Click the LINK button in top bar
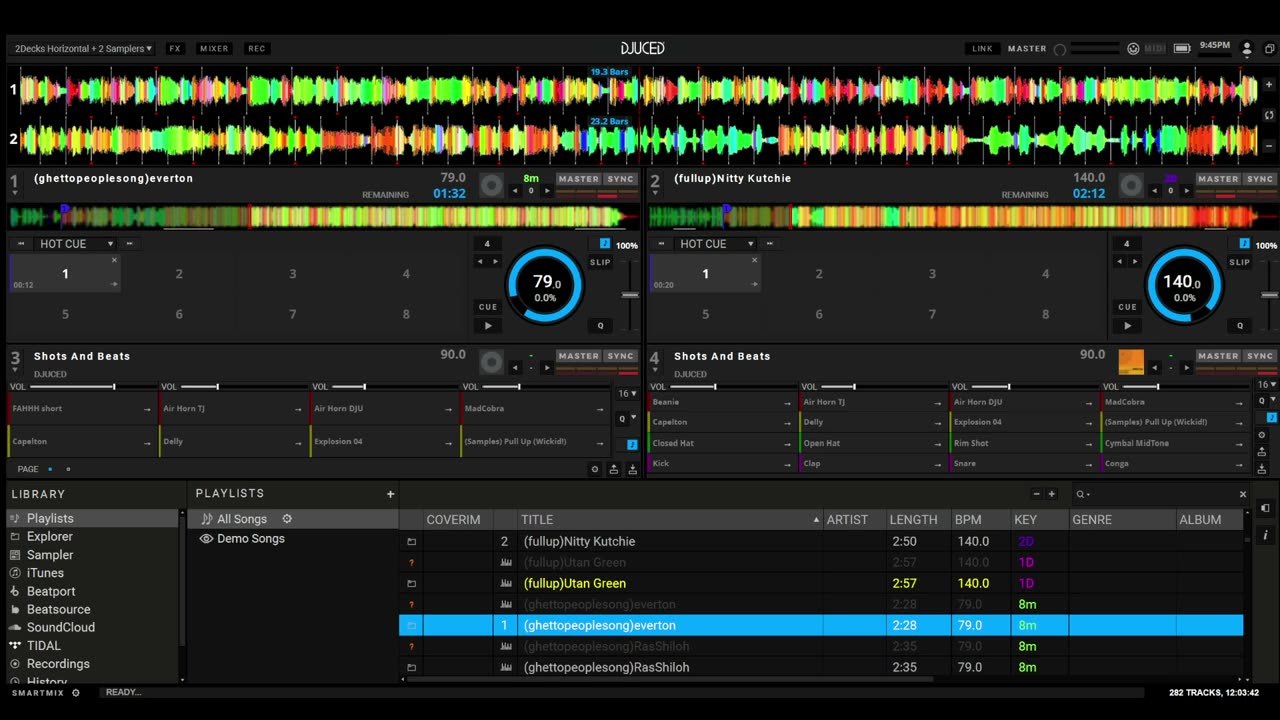Viewport: 1280px width, 720px height. [x=982, y=48]
